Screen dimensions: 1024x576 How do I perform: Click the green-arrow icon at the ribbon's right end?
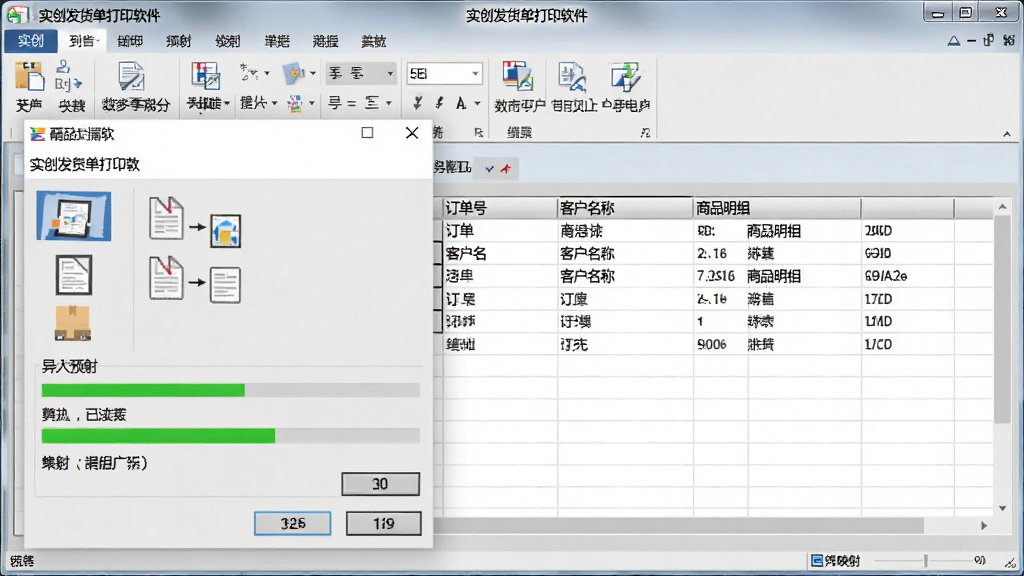point(625,76)
